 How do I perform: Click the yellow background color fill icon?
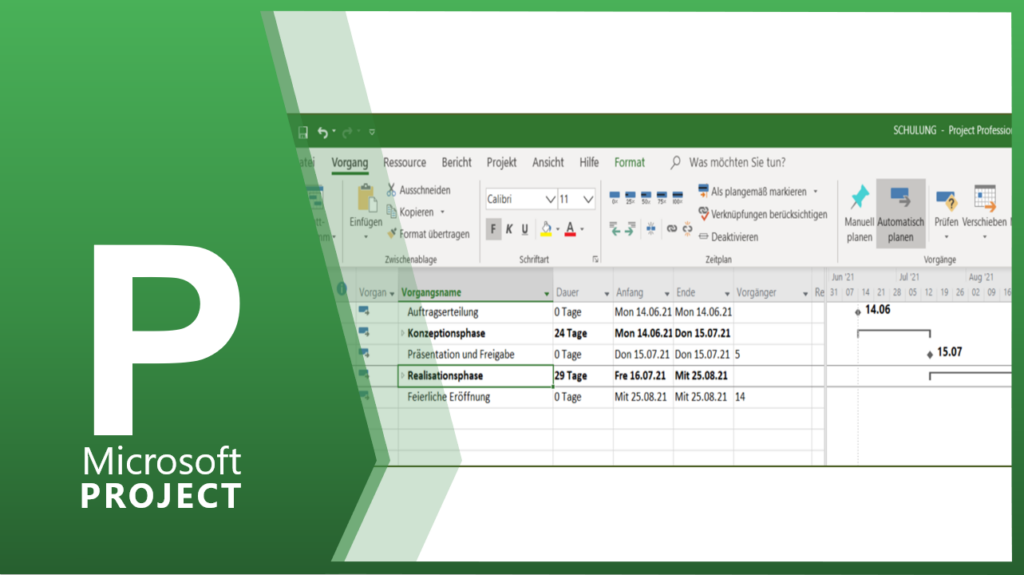point(546,229)
